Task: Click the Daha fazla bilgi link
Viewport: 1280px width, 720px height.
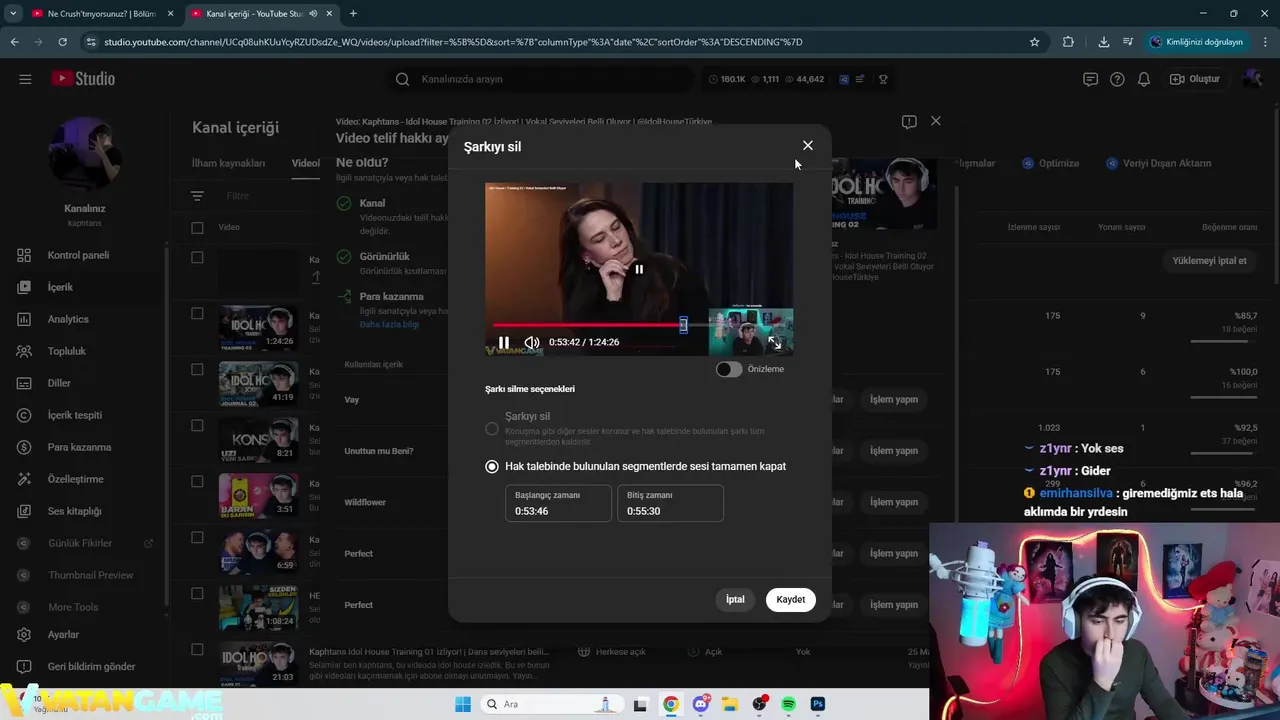Action: tap(389, 324)
